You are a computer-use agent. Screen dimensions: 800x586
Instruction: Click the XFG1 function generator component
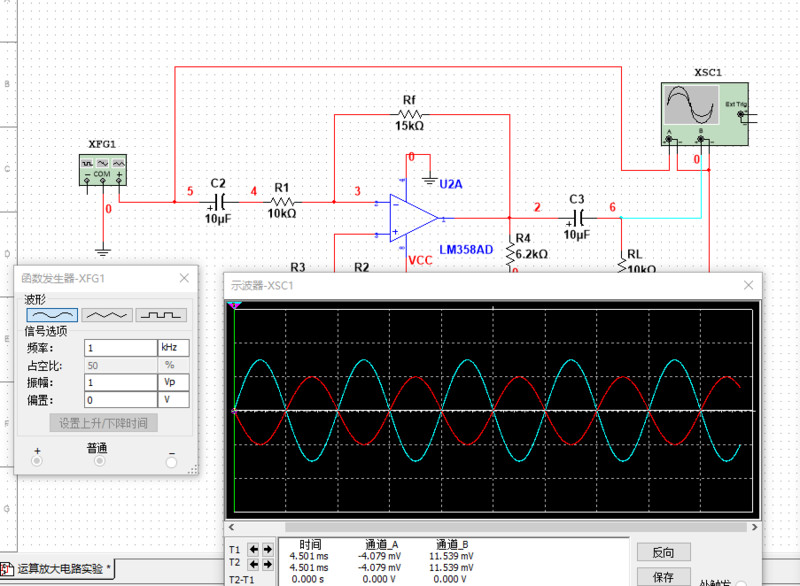tap(105, 169)
